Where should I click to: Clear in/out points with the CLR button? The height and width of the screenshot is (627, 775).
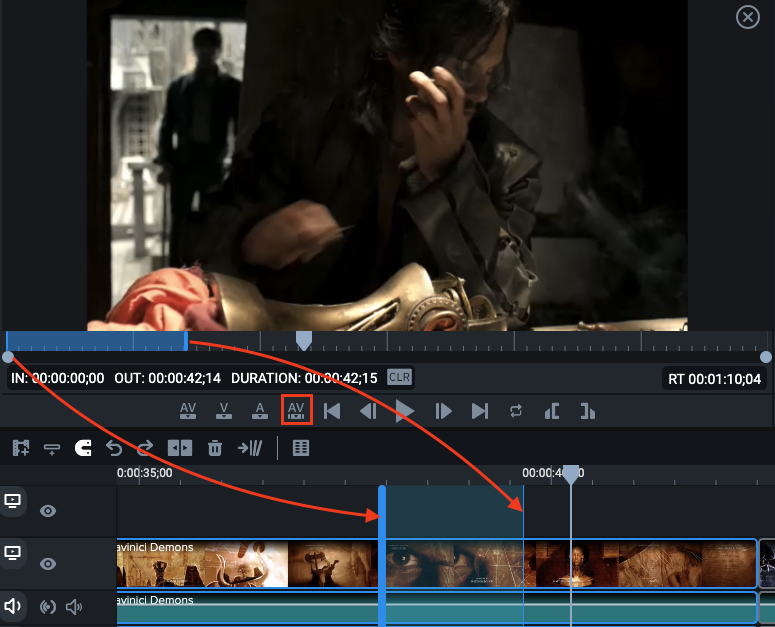399,377
